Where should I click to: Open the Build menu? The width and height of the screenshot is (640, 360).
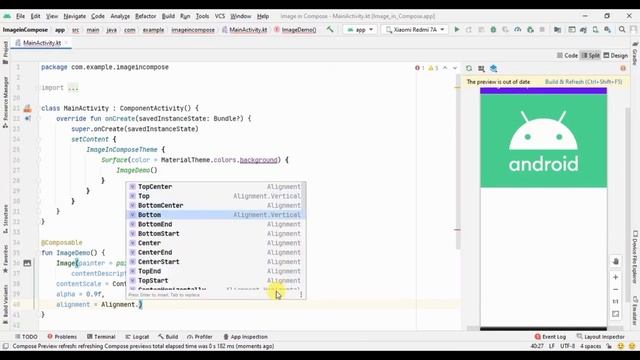(x=168, y=16)
